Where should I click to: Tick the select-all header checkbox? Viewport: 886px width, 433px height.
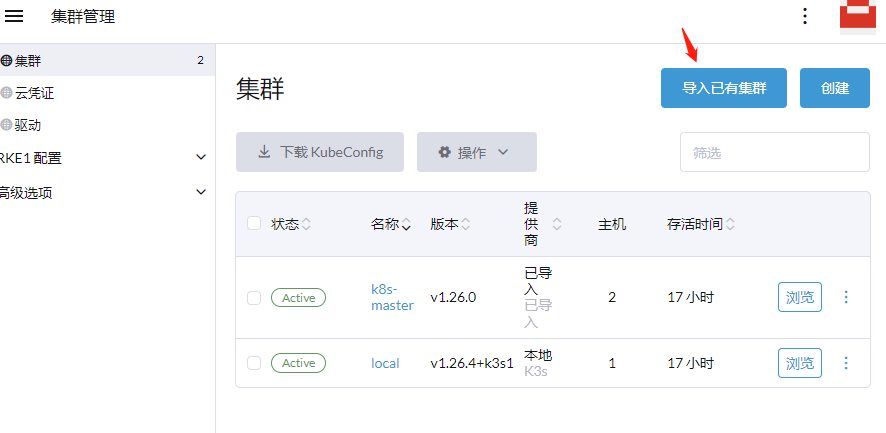click(x=254, y=223)
